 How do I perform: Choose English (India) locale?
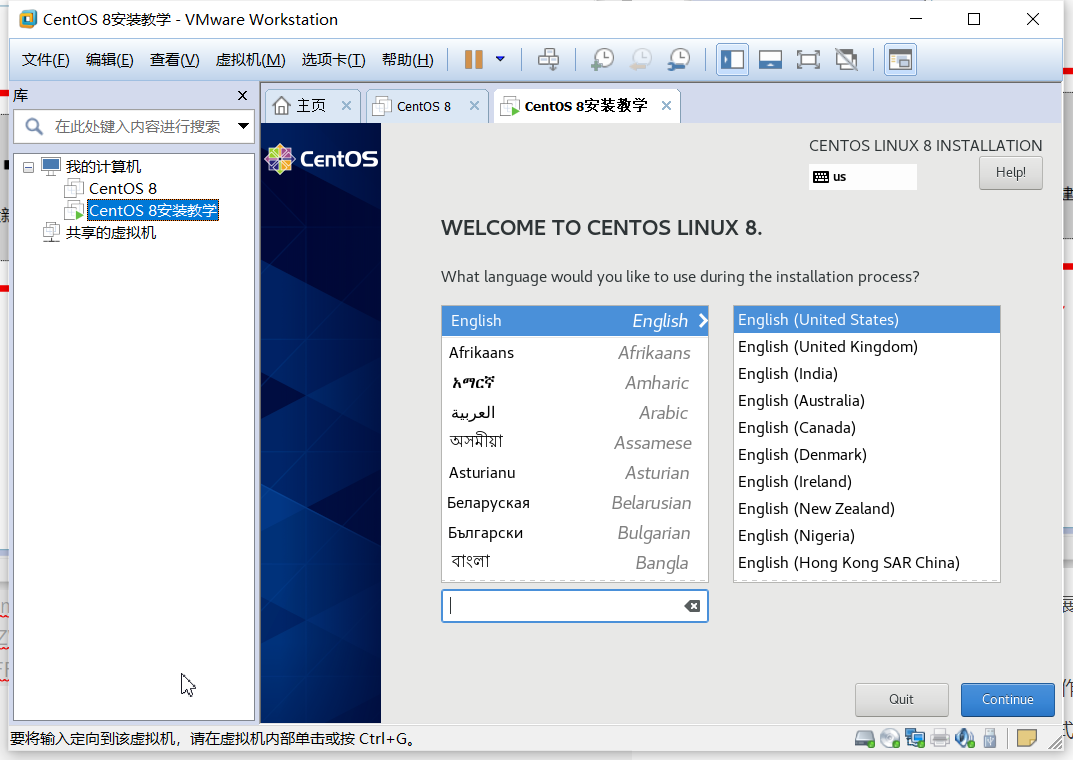tap(866, 374)
